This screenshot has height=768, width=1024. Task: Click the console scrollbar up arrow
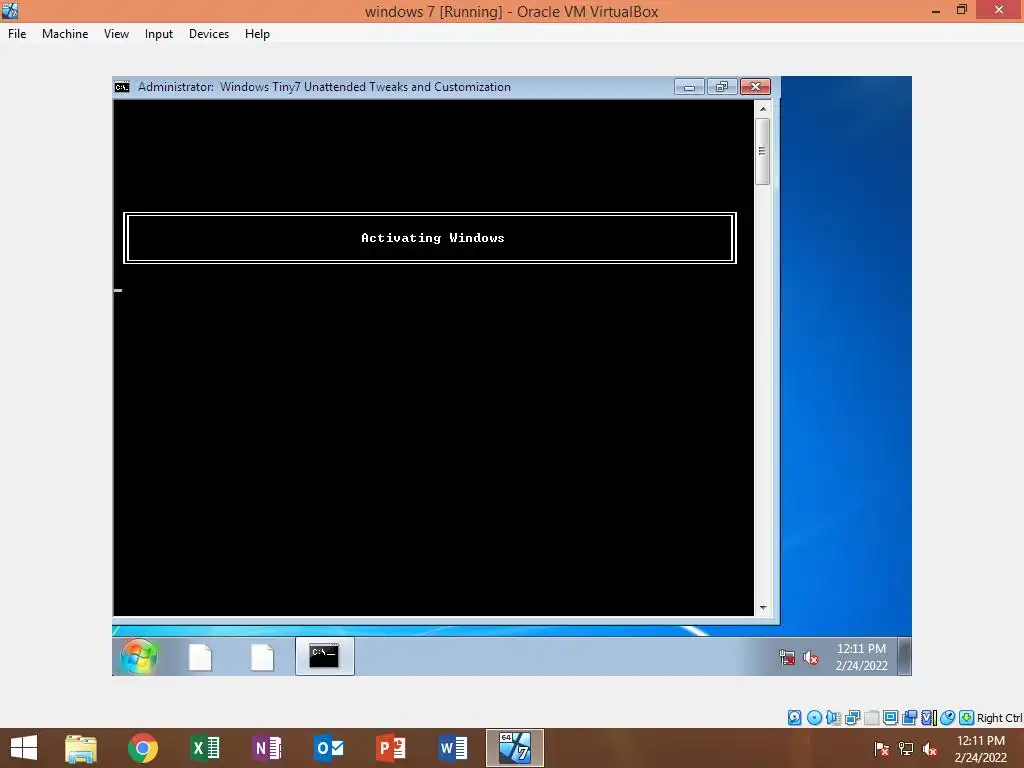pos(763,108)
